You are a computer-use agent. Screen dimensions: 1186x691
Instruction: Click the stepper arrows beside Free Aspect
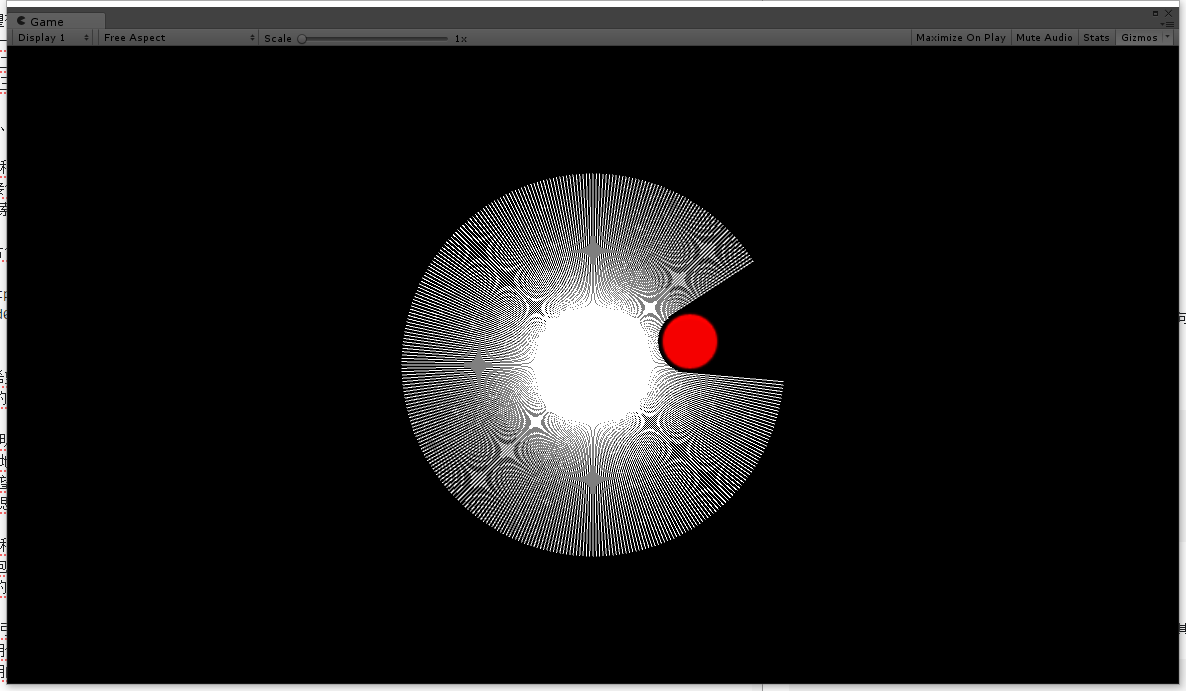(x=252, y=38)
